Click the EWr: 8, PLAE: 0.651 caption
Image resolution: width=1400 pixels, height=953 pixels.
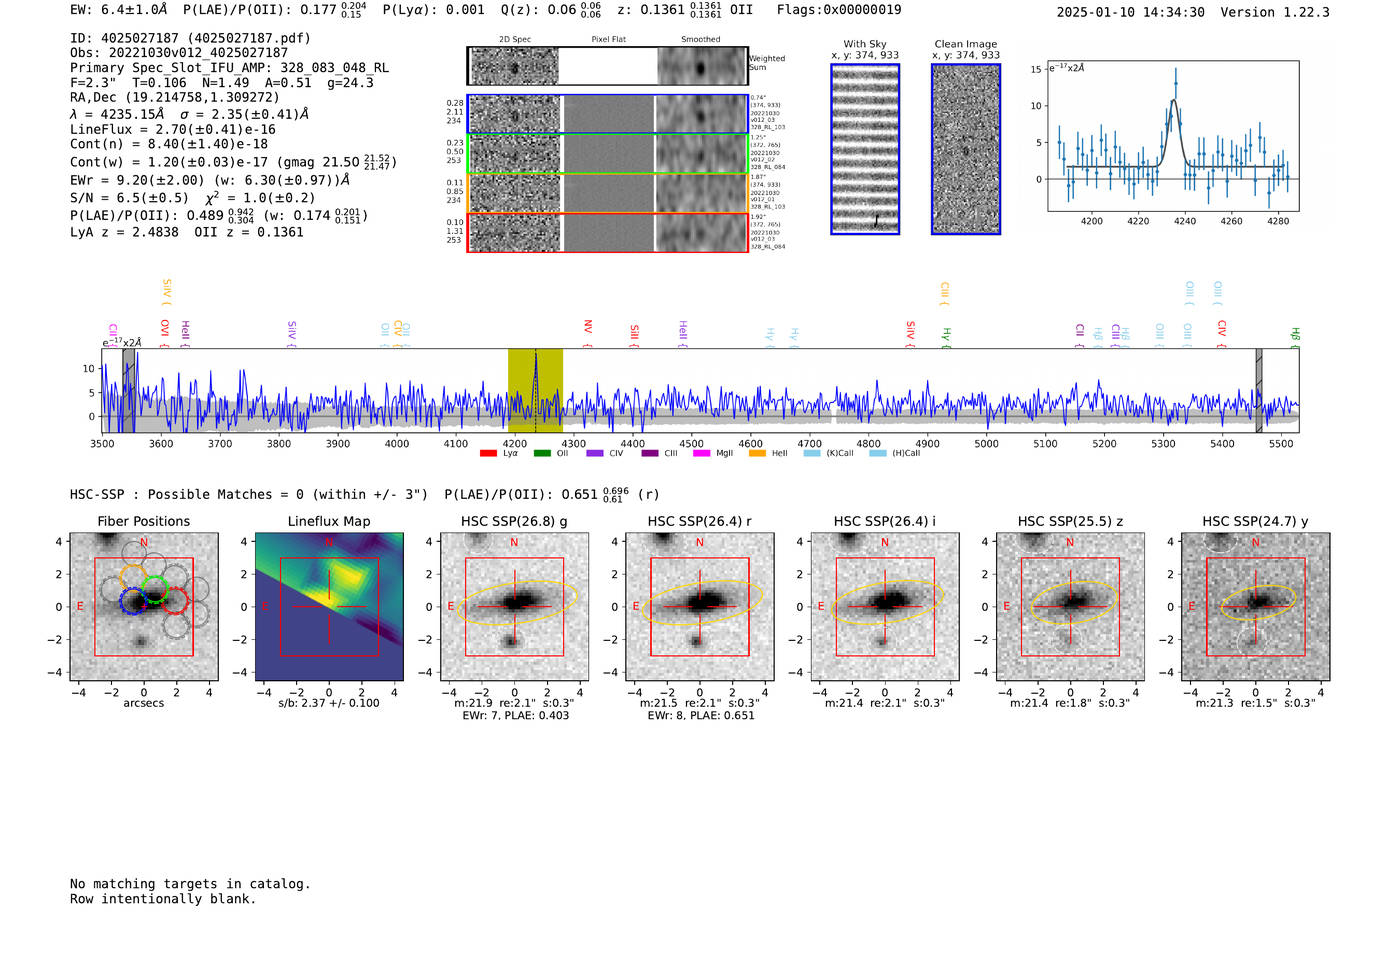(x=700, y=716)
